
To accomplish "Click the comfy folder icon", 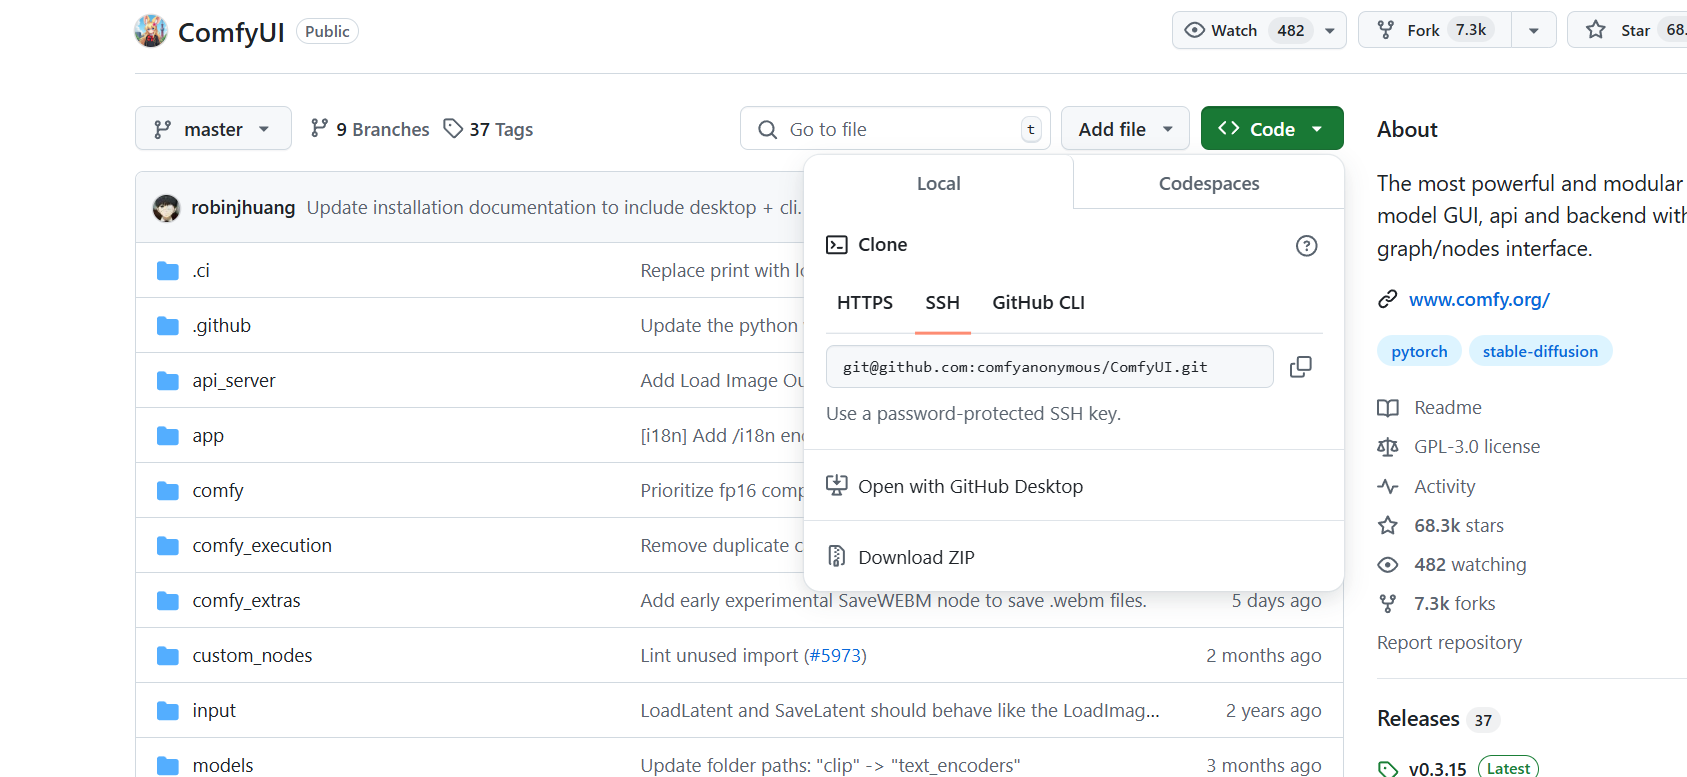I will coord(168,491).
